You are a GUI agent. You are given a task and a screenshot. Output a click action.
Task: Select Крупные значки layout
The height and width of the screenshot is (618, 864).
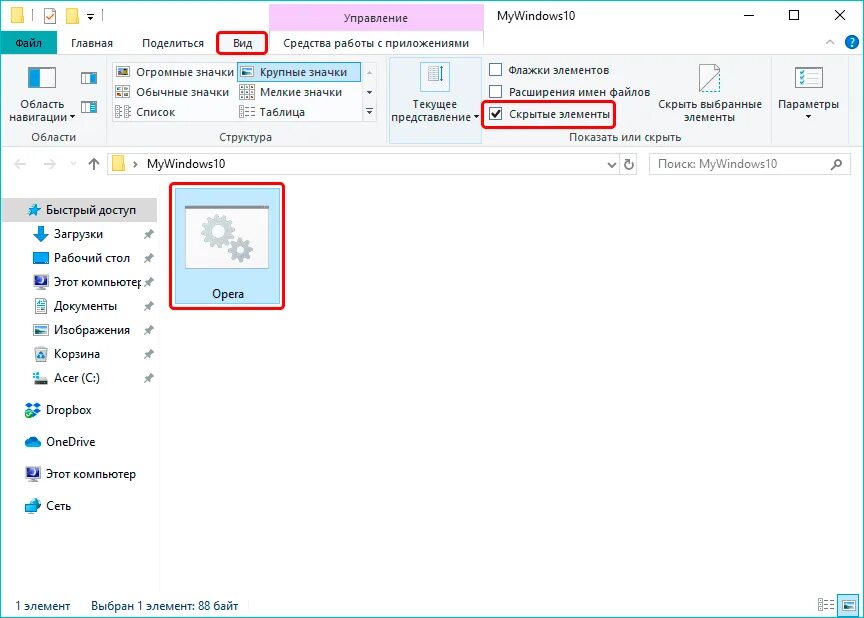pyautogui.click(x=299, y=72)
